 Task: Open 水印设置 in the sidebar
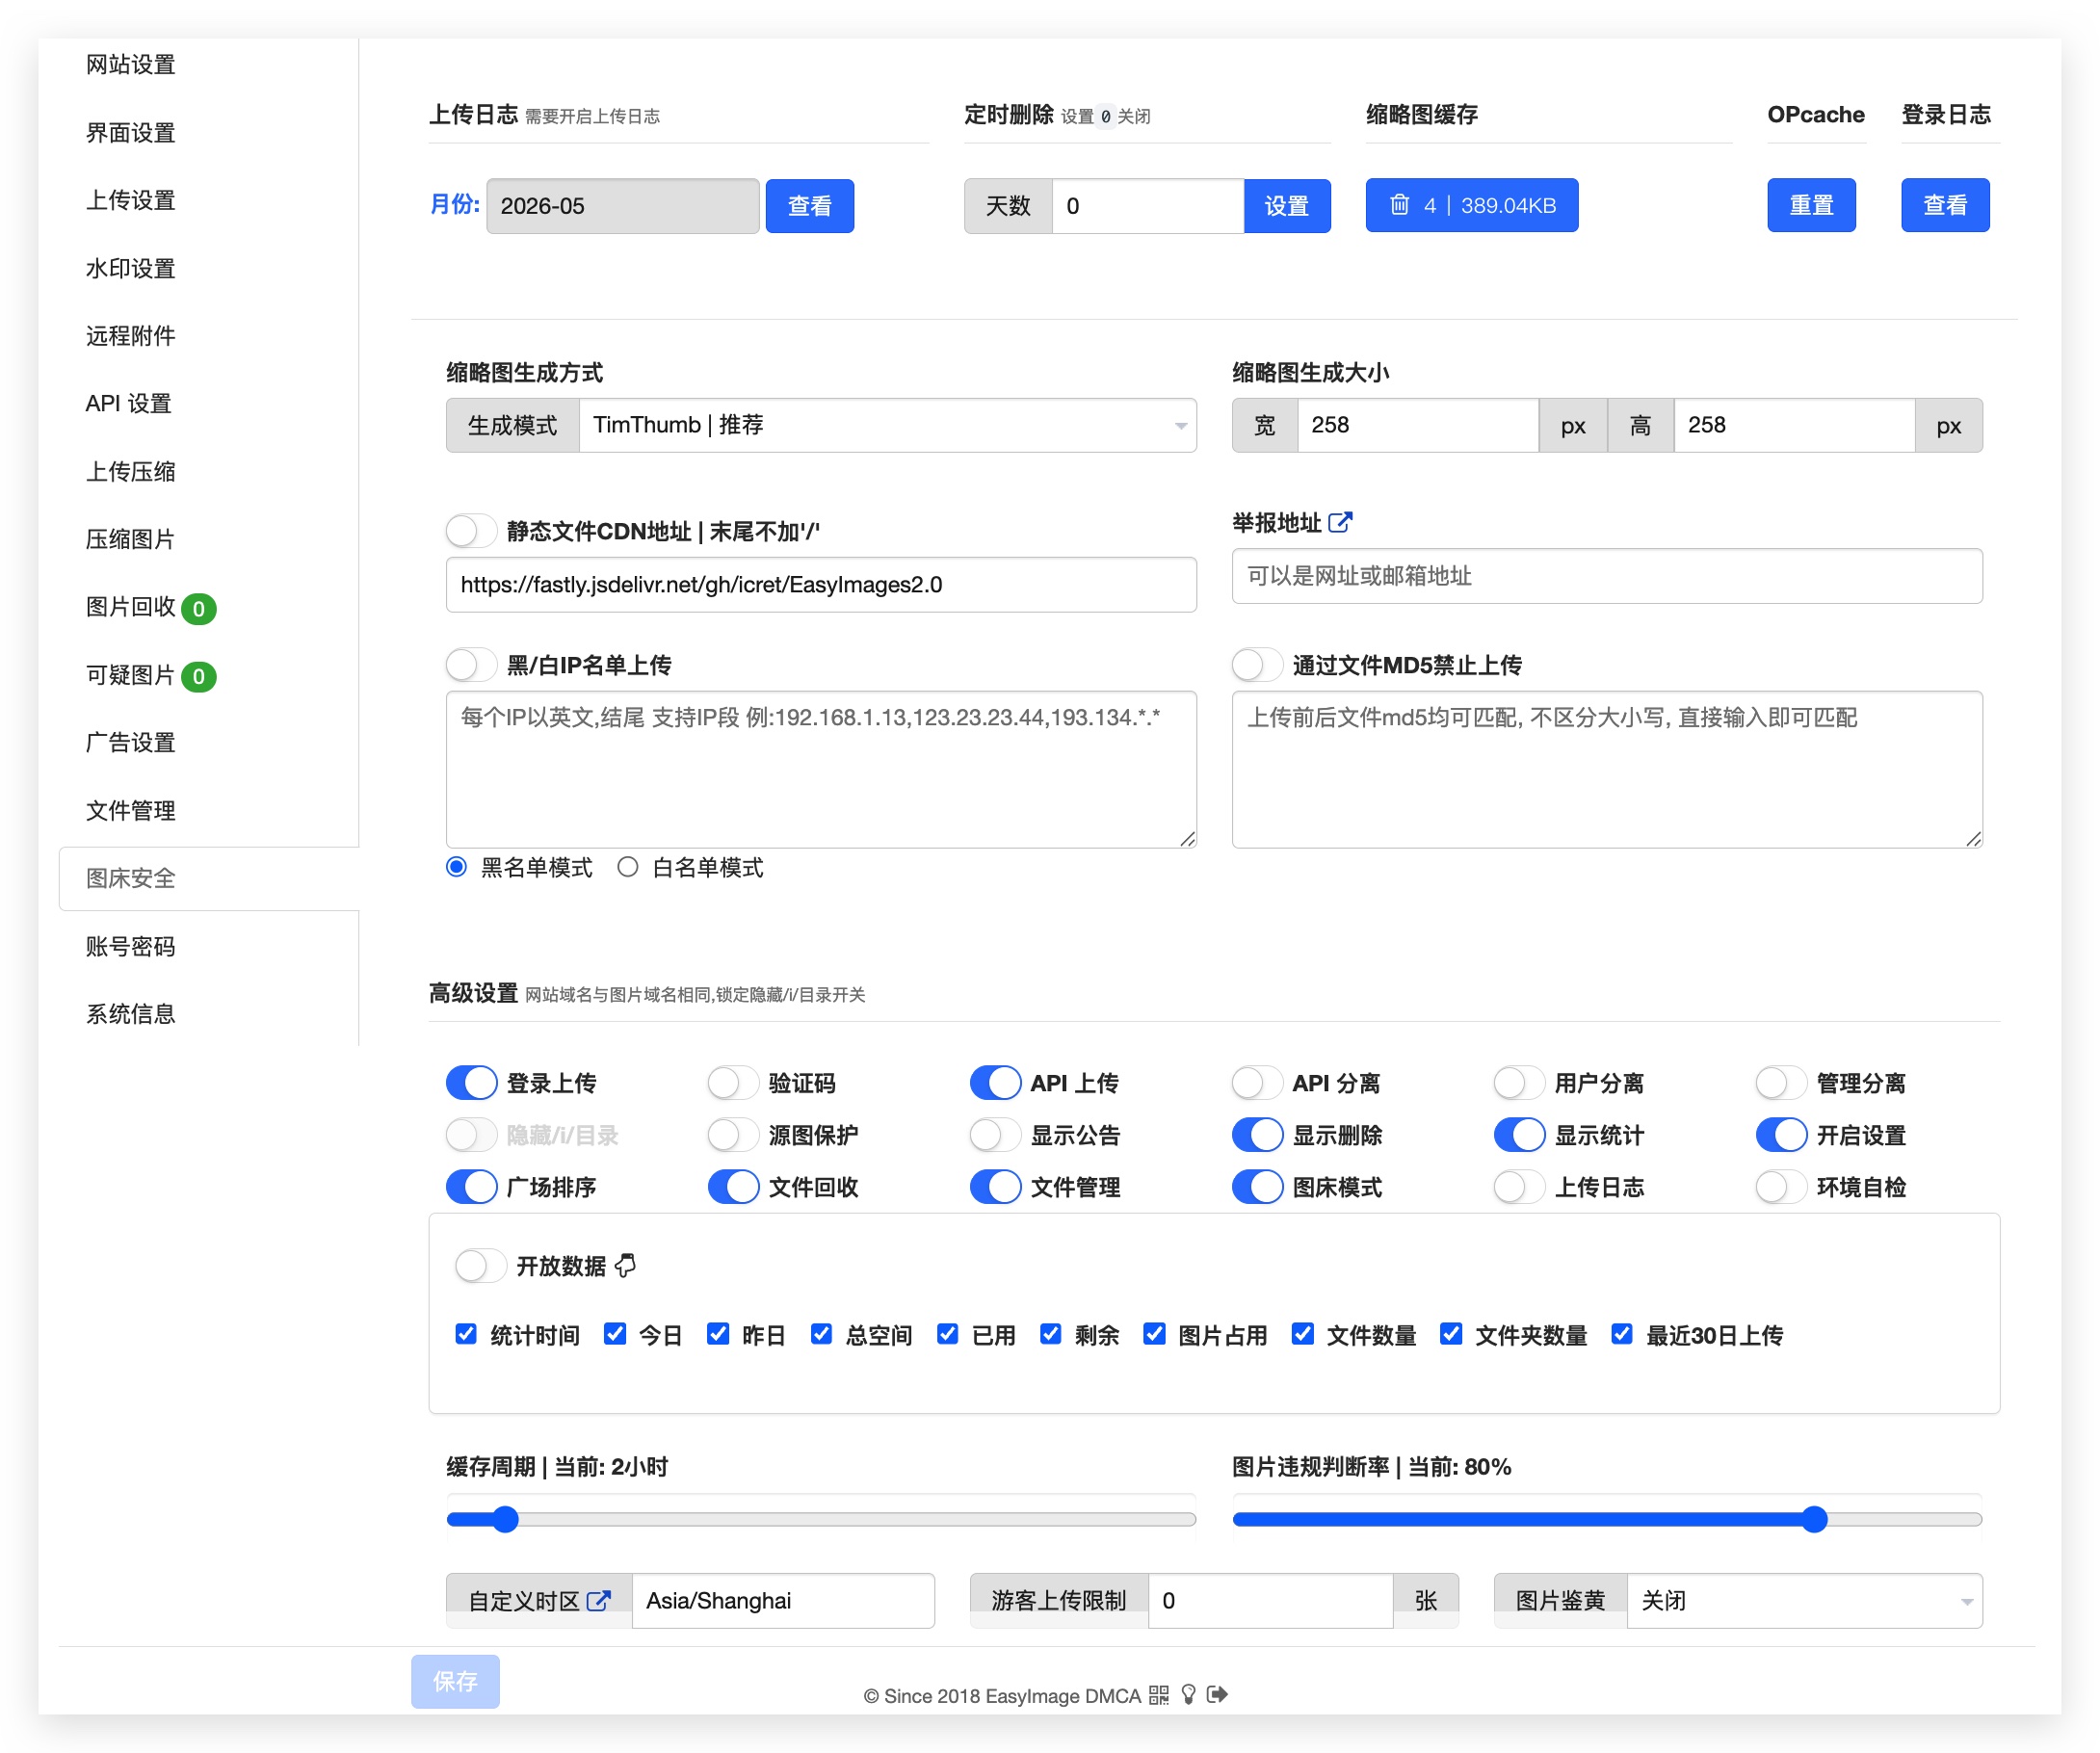[131, 268]
